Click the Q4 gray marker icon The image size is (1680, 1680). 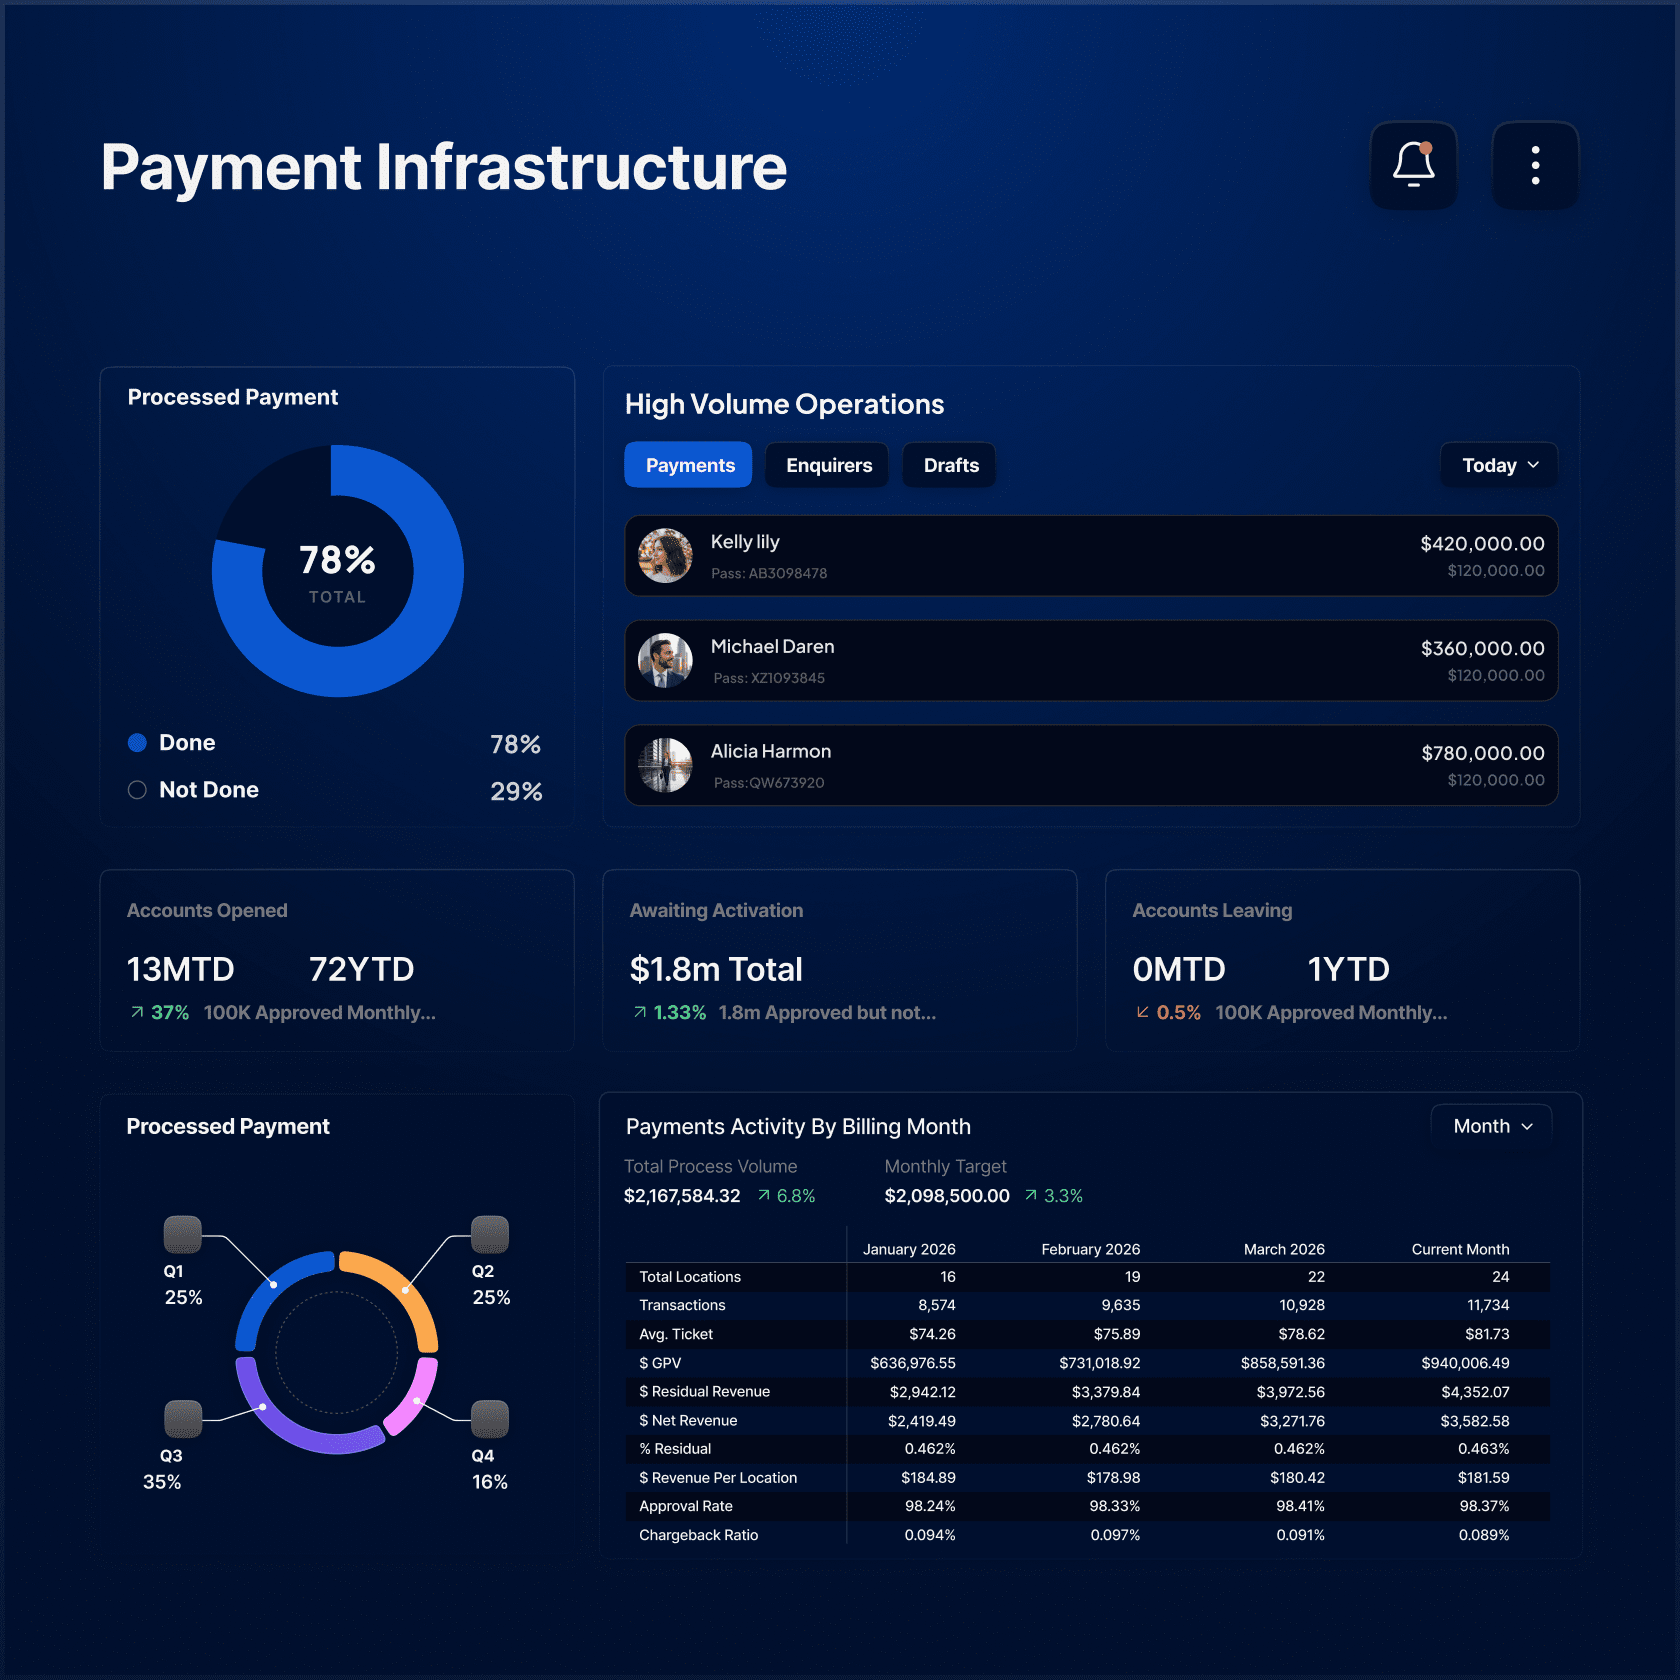[490, 1419]
